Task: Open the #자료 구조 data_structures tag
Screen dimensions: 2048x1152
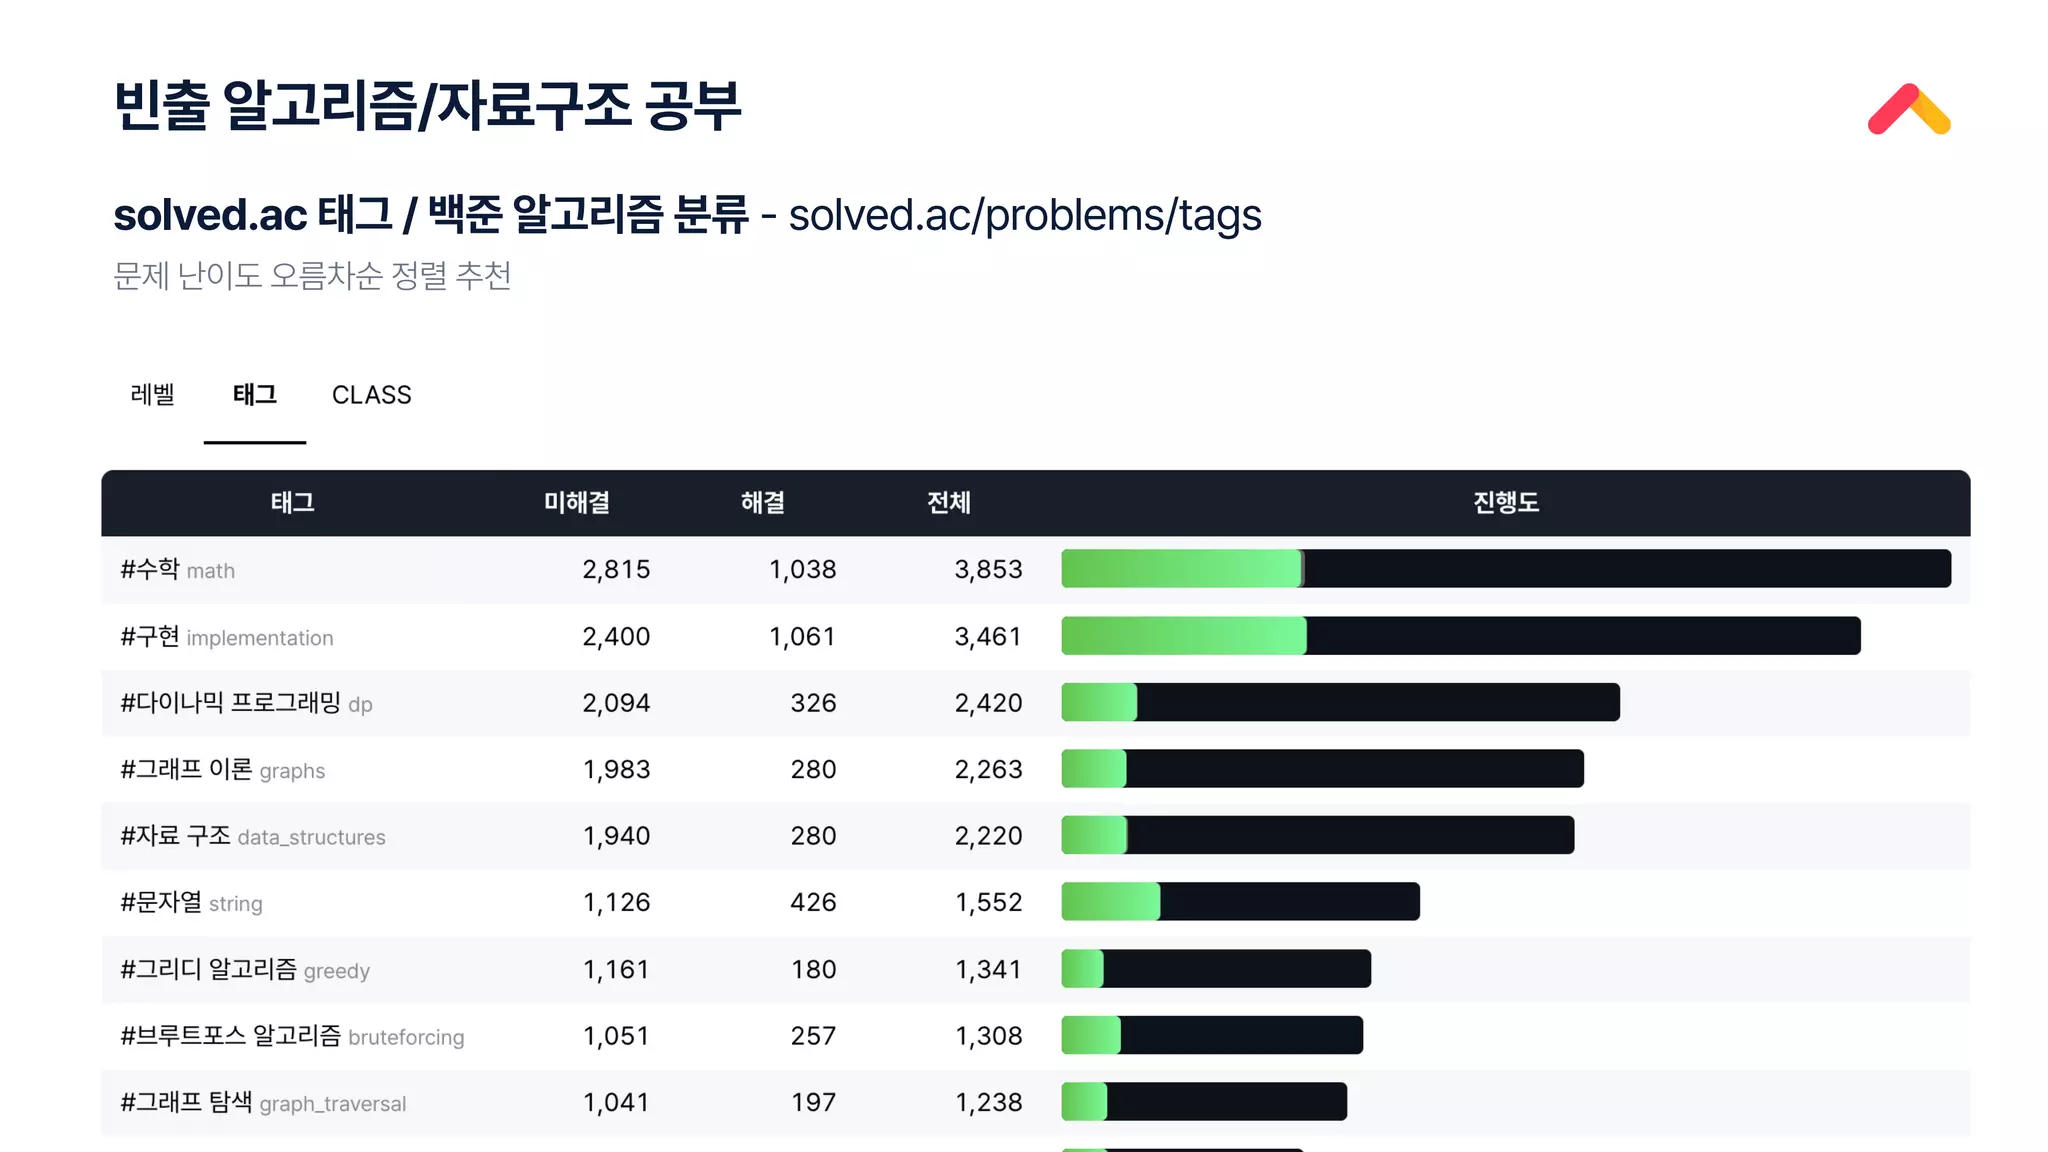Action: click(253, 836)
